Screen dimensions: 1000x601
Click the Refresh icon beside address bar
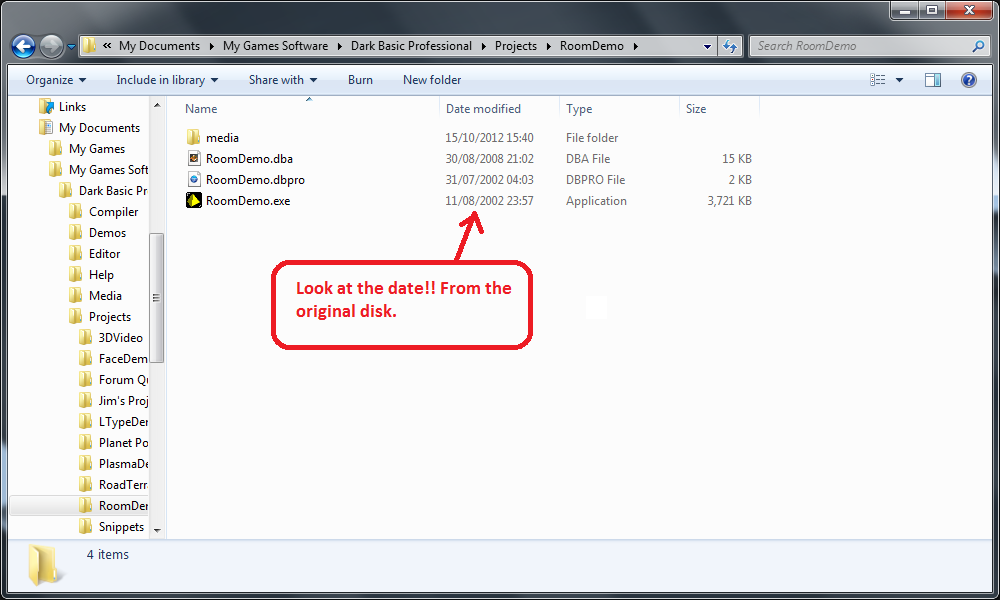point(730,46)
